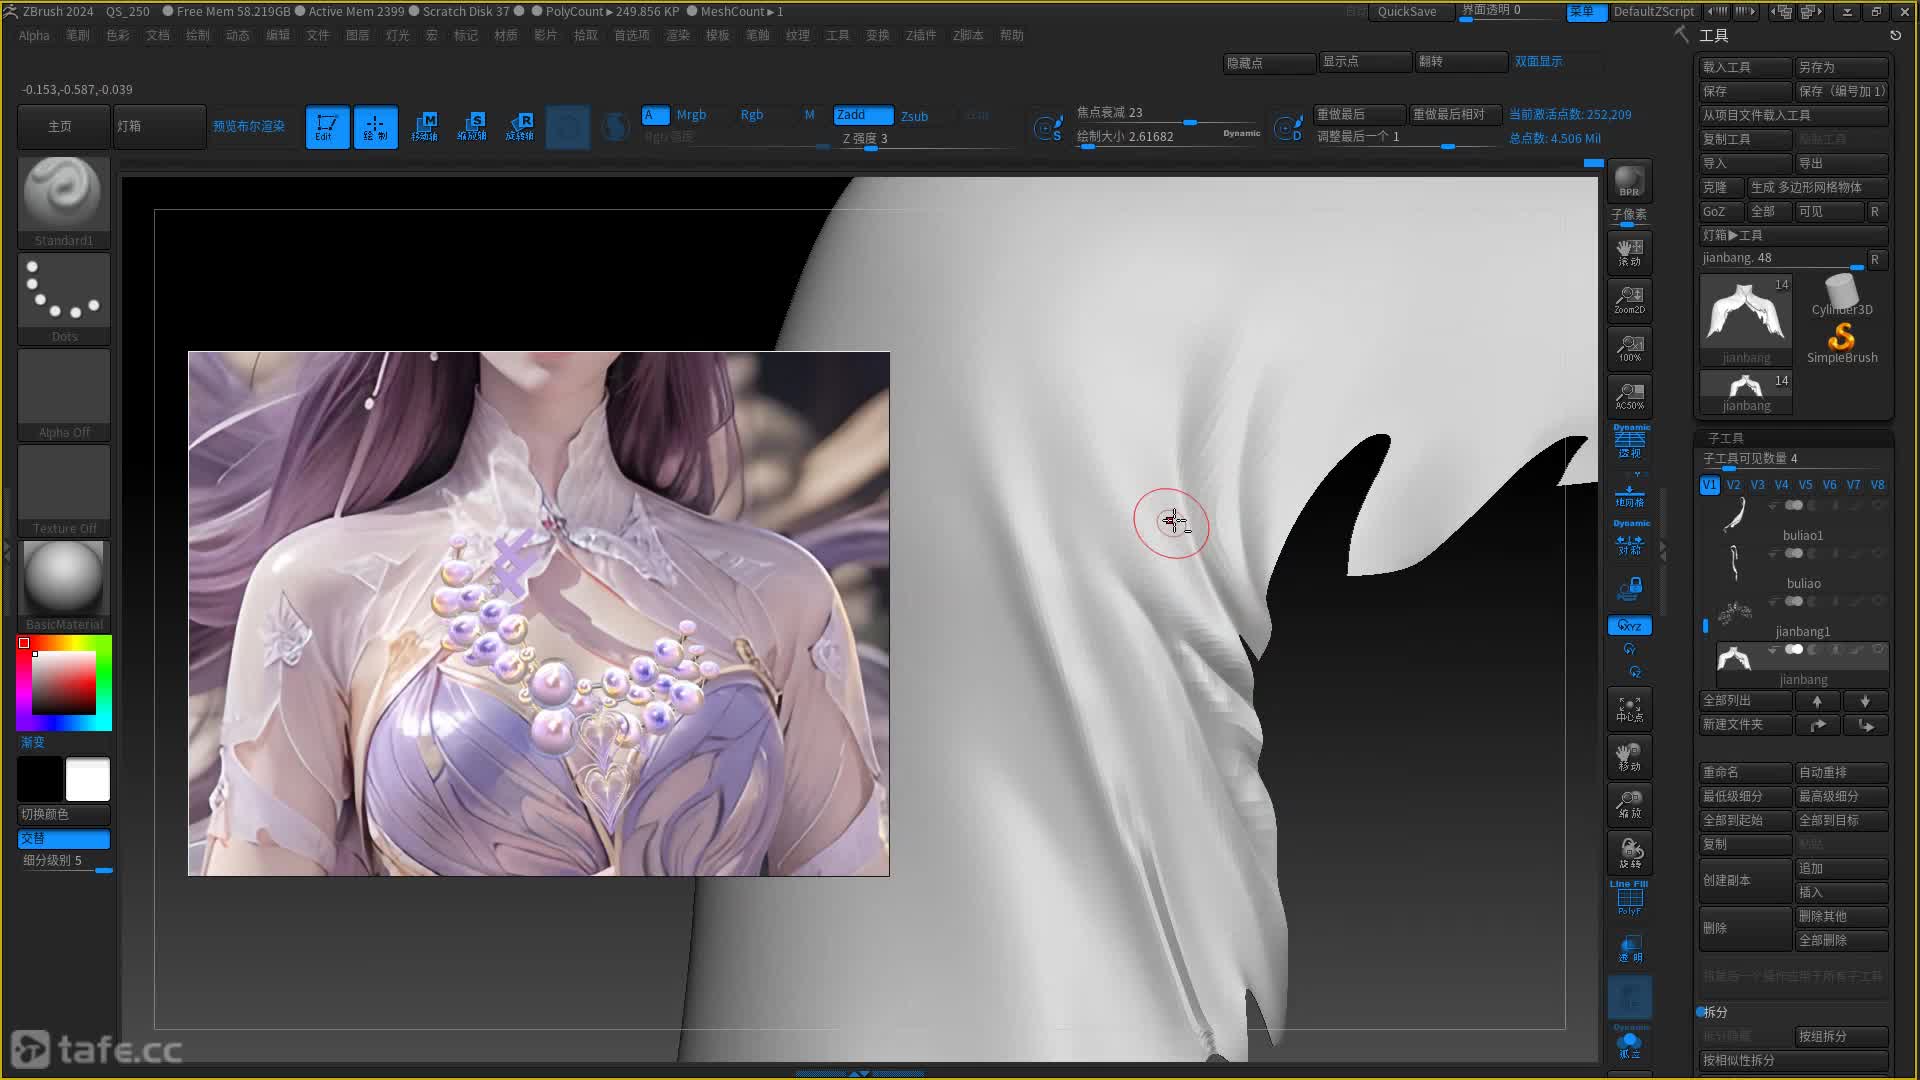Click the 旋转 rotate view icon
The height and width of the screenshot is (1080, 1920).
point(1629,853)
